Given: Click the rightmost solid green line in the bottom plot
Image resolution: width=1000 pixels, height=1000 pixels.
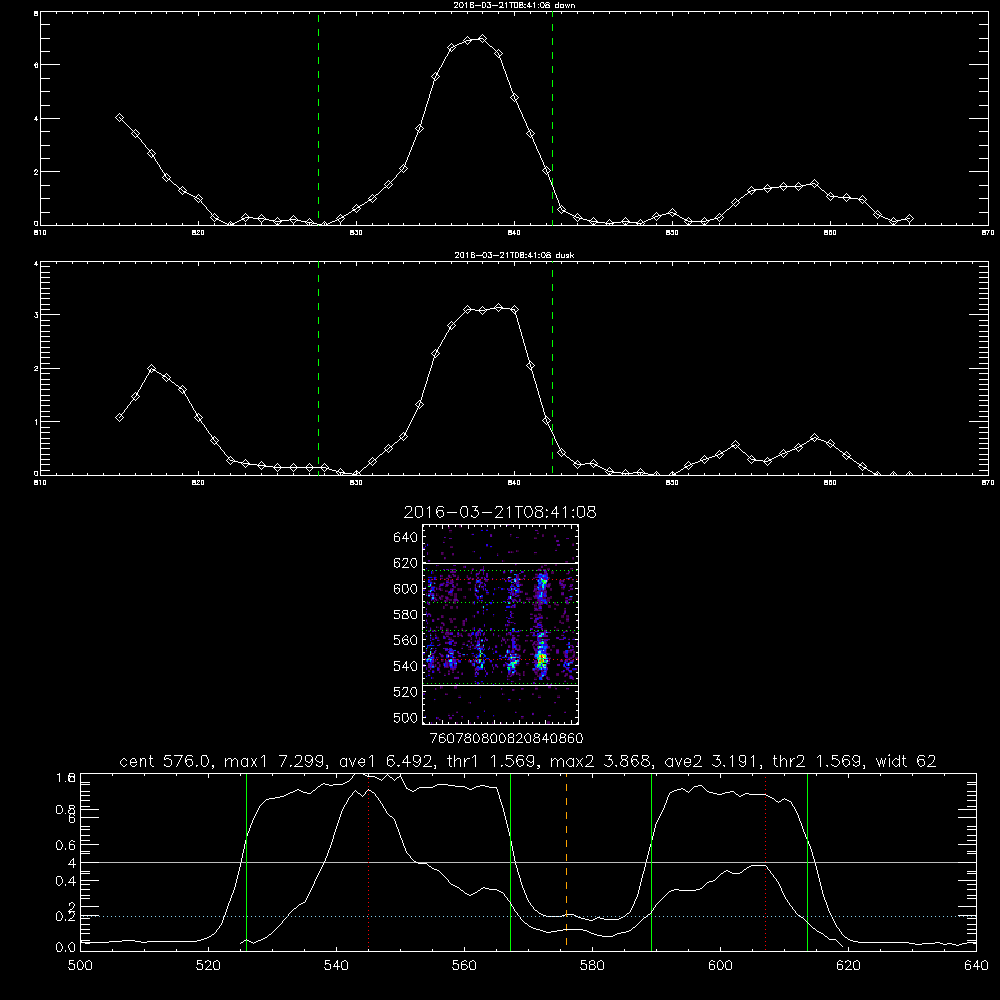Looking at the screenshot, I should tap(807, 863).
